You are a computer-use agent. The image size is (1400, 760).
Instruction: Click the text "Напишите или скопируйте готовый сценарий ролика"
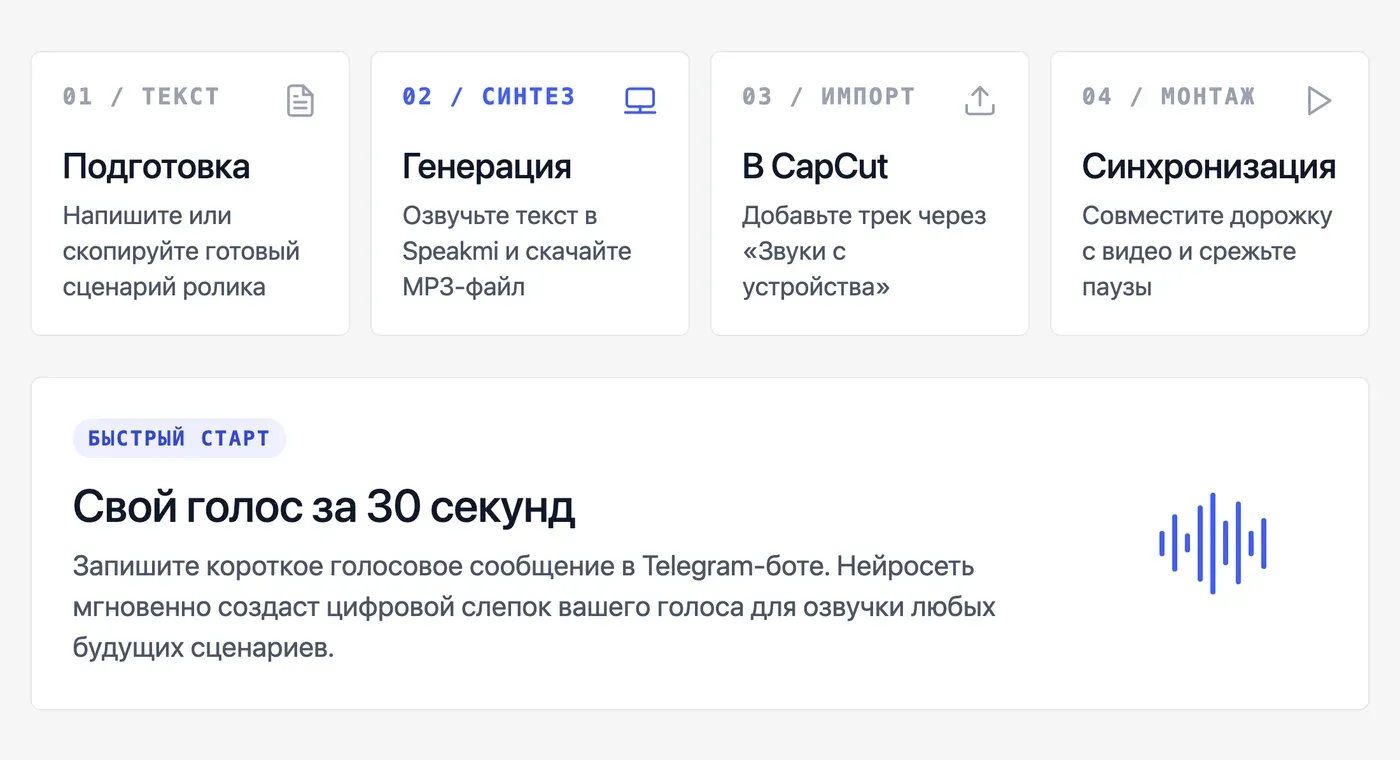(182, 251)
